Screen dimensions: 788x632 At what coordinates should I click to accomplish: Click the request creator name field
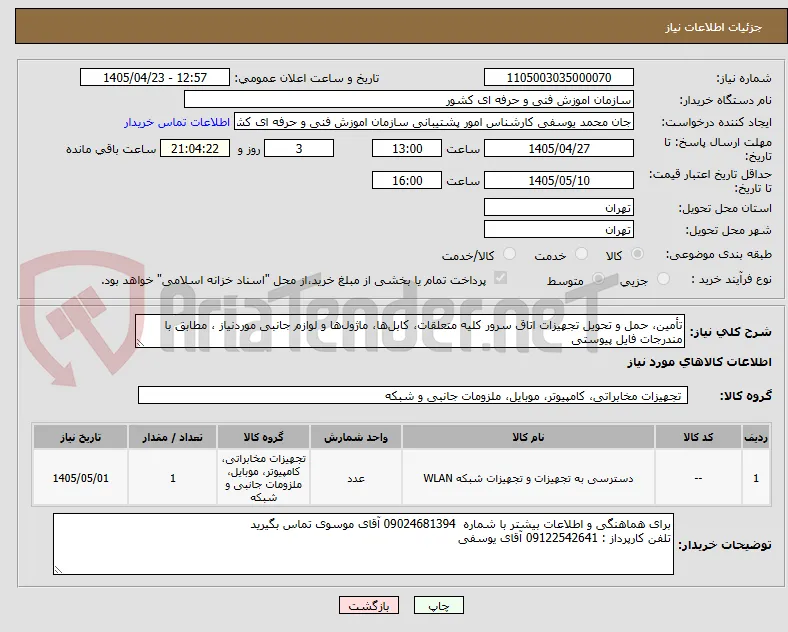pos(434,122)
